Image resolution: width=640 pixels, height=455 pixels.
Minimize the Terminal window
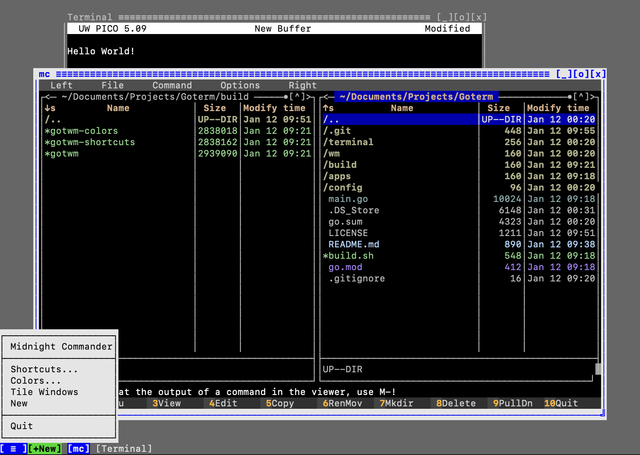tap(444, 18)
